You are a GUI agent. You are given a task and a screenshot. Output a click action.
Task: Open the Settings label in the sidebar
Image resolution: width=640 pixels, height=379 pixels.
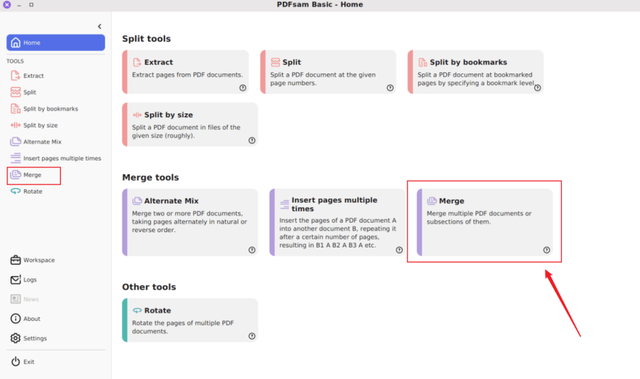35,338
